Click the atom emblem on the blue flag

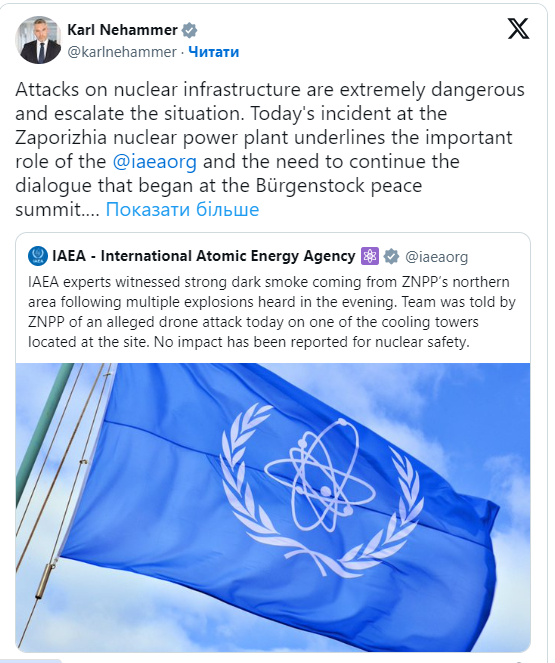click(320, 475)
